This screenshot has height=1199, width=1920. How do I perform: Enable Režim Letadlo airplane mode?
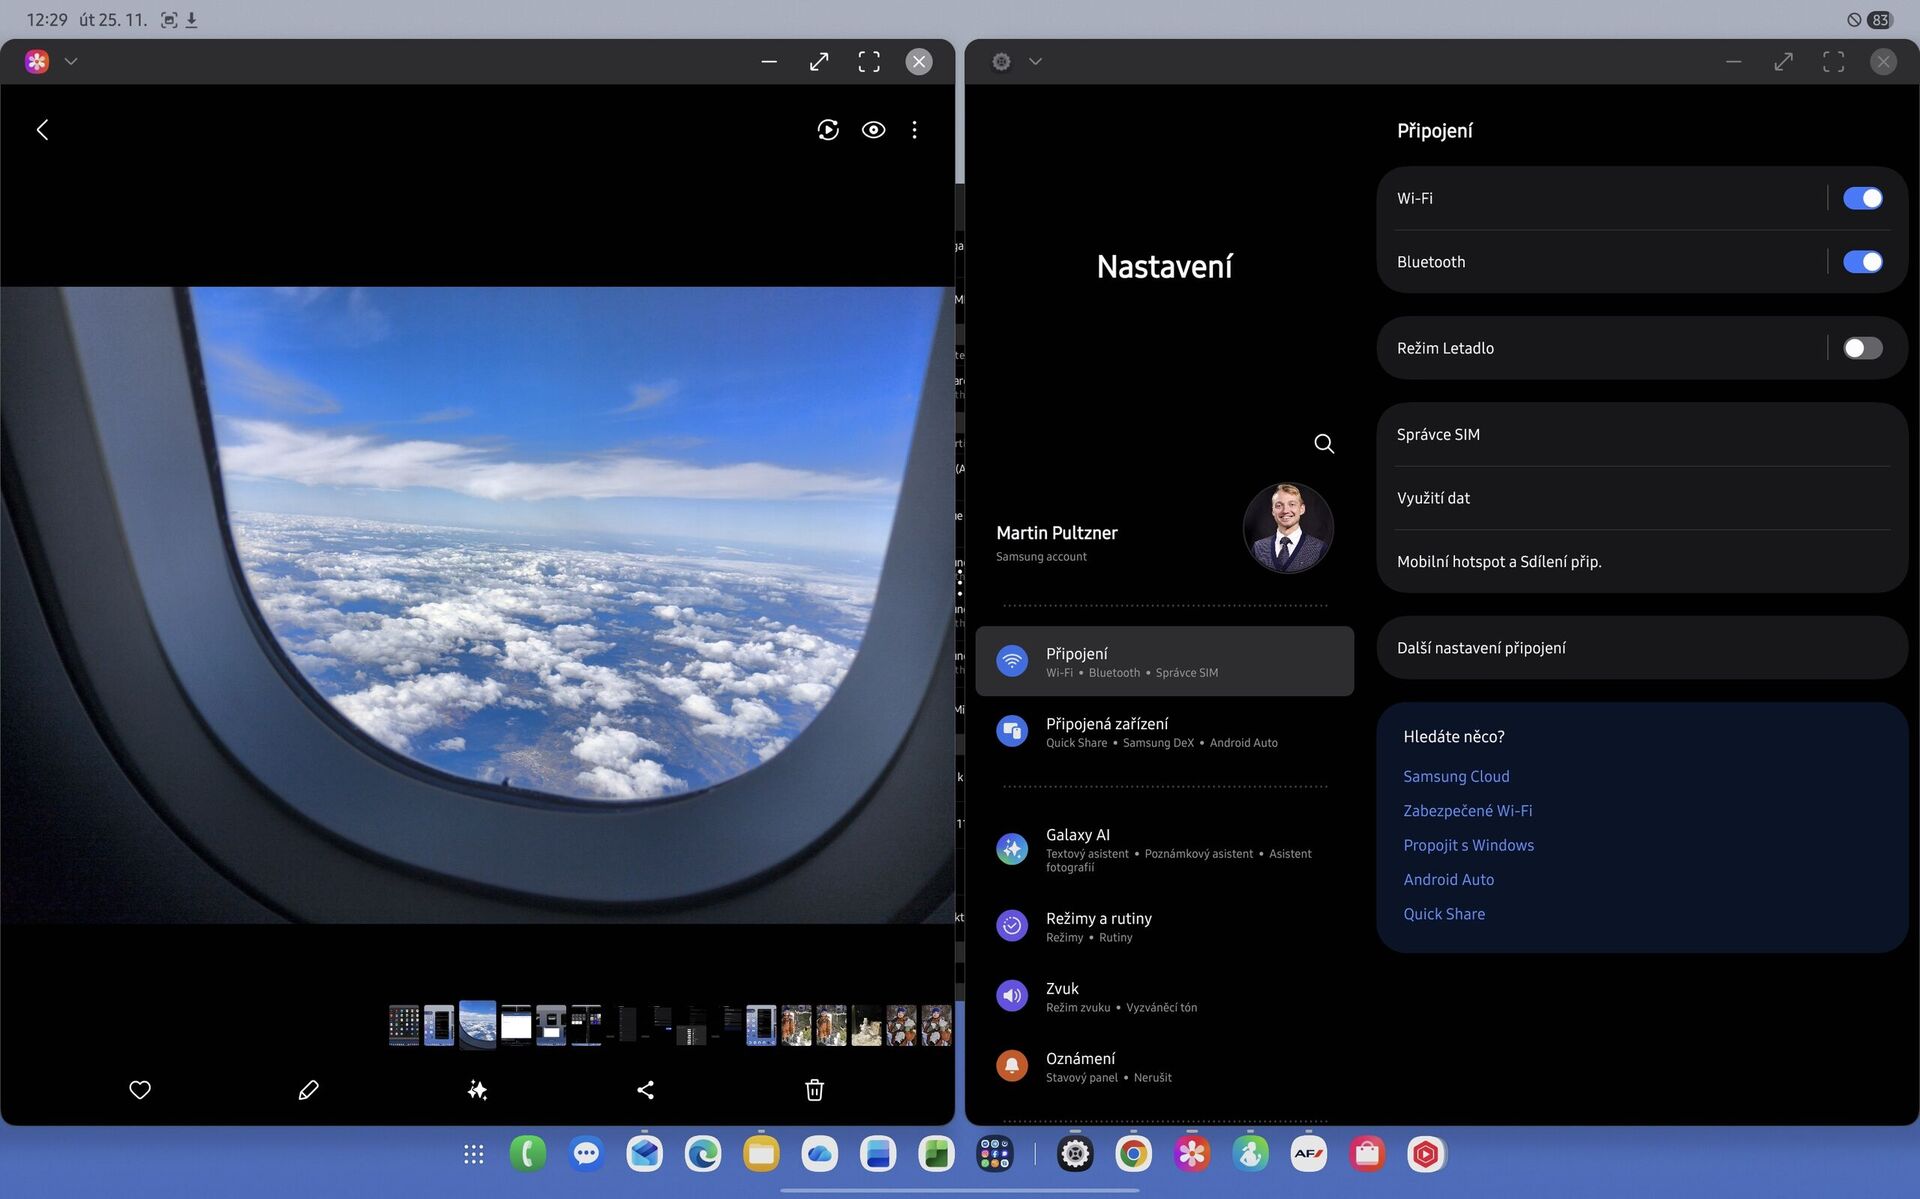click(x=1861, y=348)
